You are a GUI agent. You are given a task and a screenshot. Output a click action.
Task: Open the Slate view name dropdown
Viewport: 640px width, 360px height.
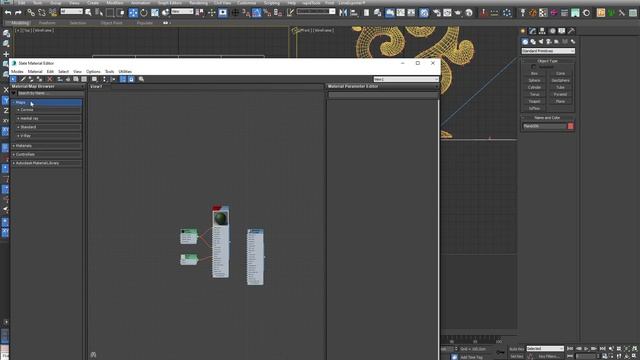(x=406, y=79)
